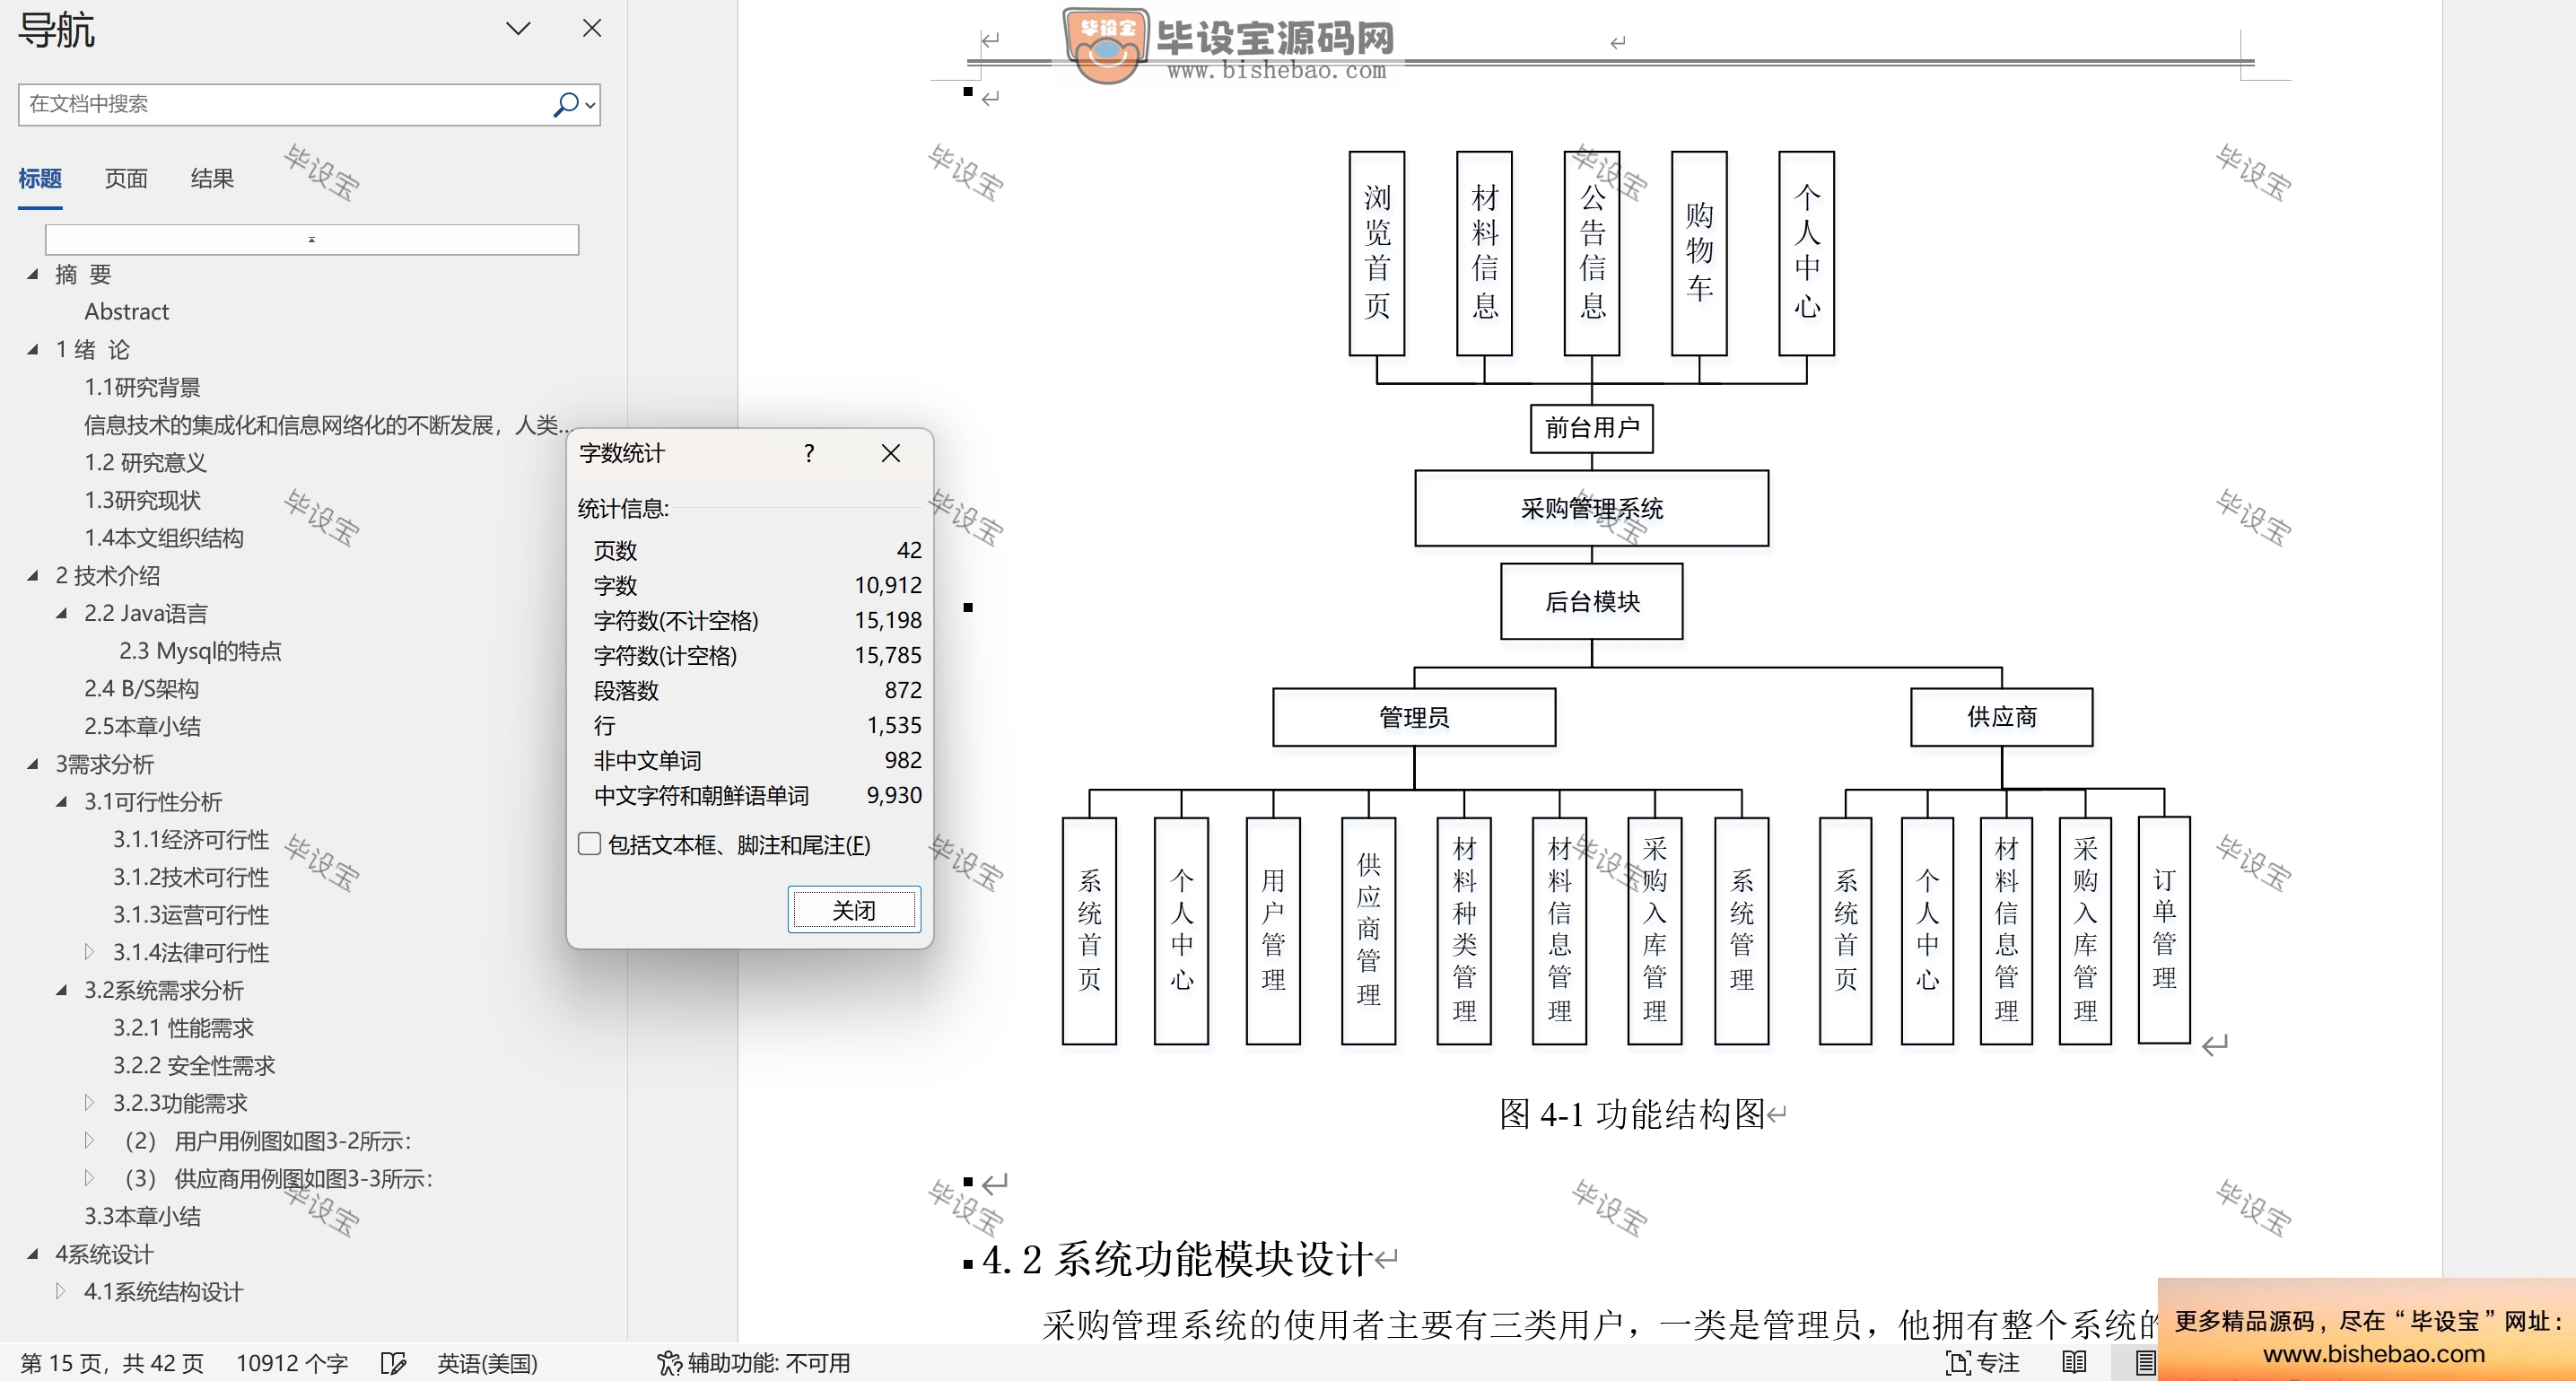Jump to 1.3研究现状 heading
This screenshot has width=2576, height=1381.
142,500
